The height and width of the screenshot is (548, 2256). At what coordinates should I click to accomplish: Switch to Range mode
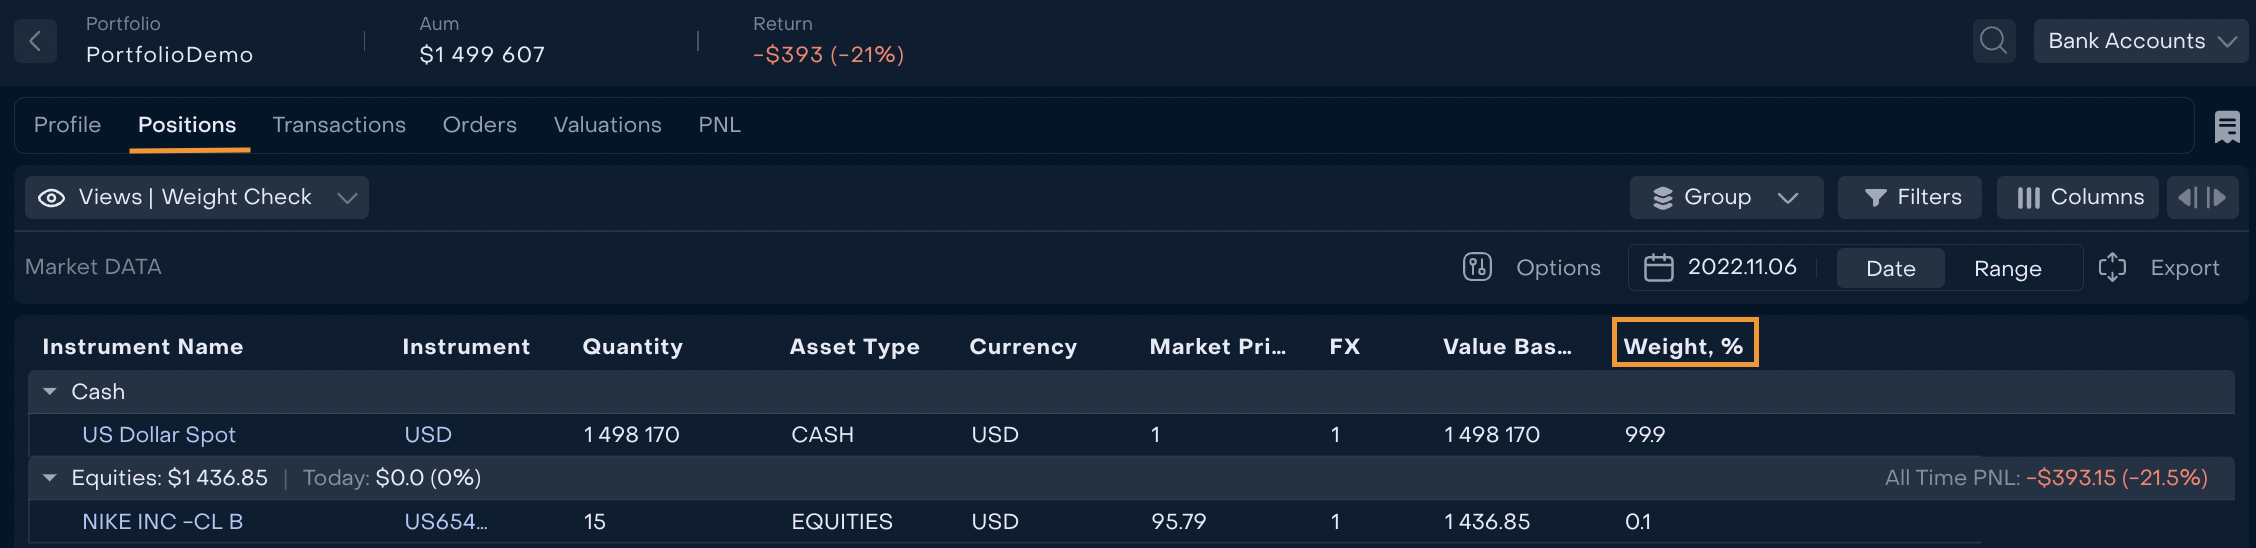coord(2007,268)
